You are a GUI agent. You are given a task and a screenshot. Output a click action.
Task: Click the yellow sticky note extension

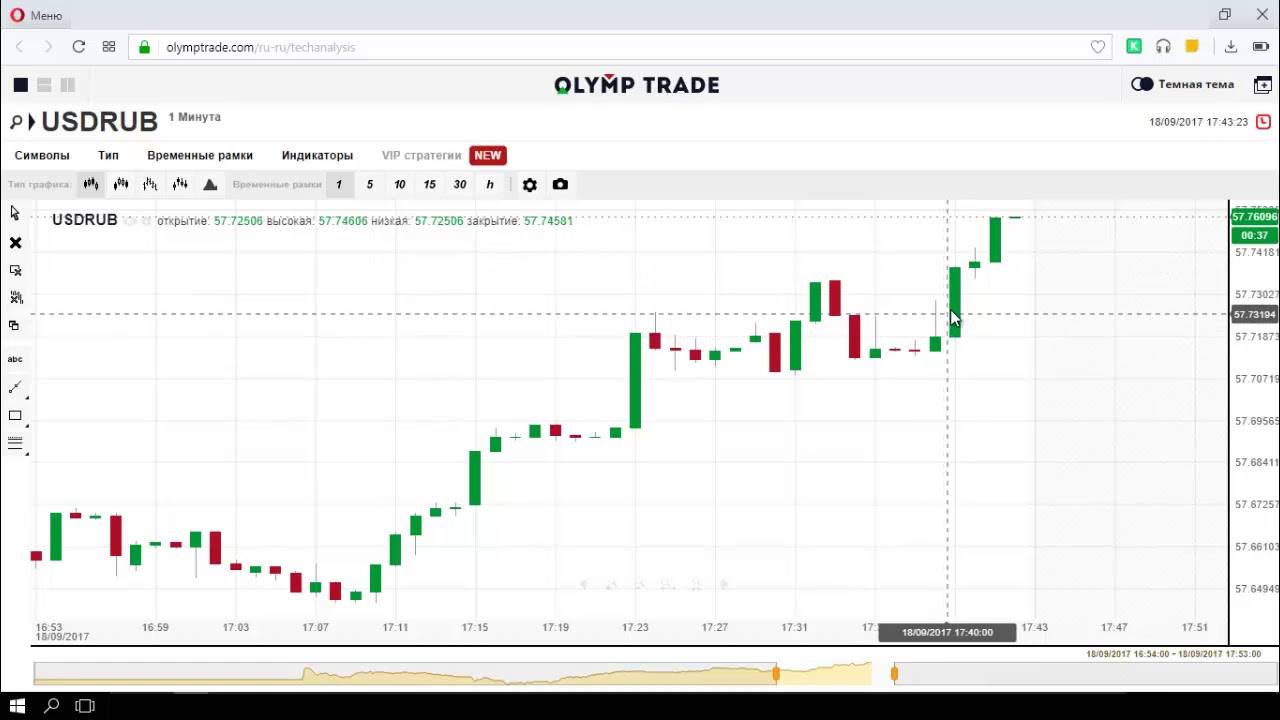[x=1192, y=46]
